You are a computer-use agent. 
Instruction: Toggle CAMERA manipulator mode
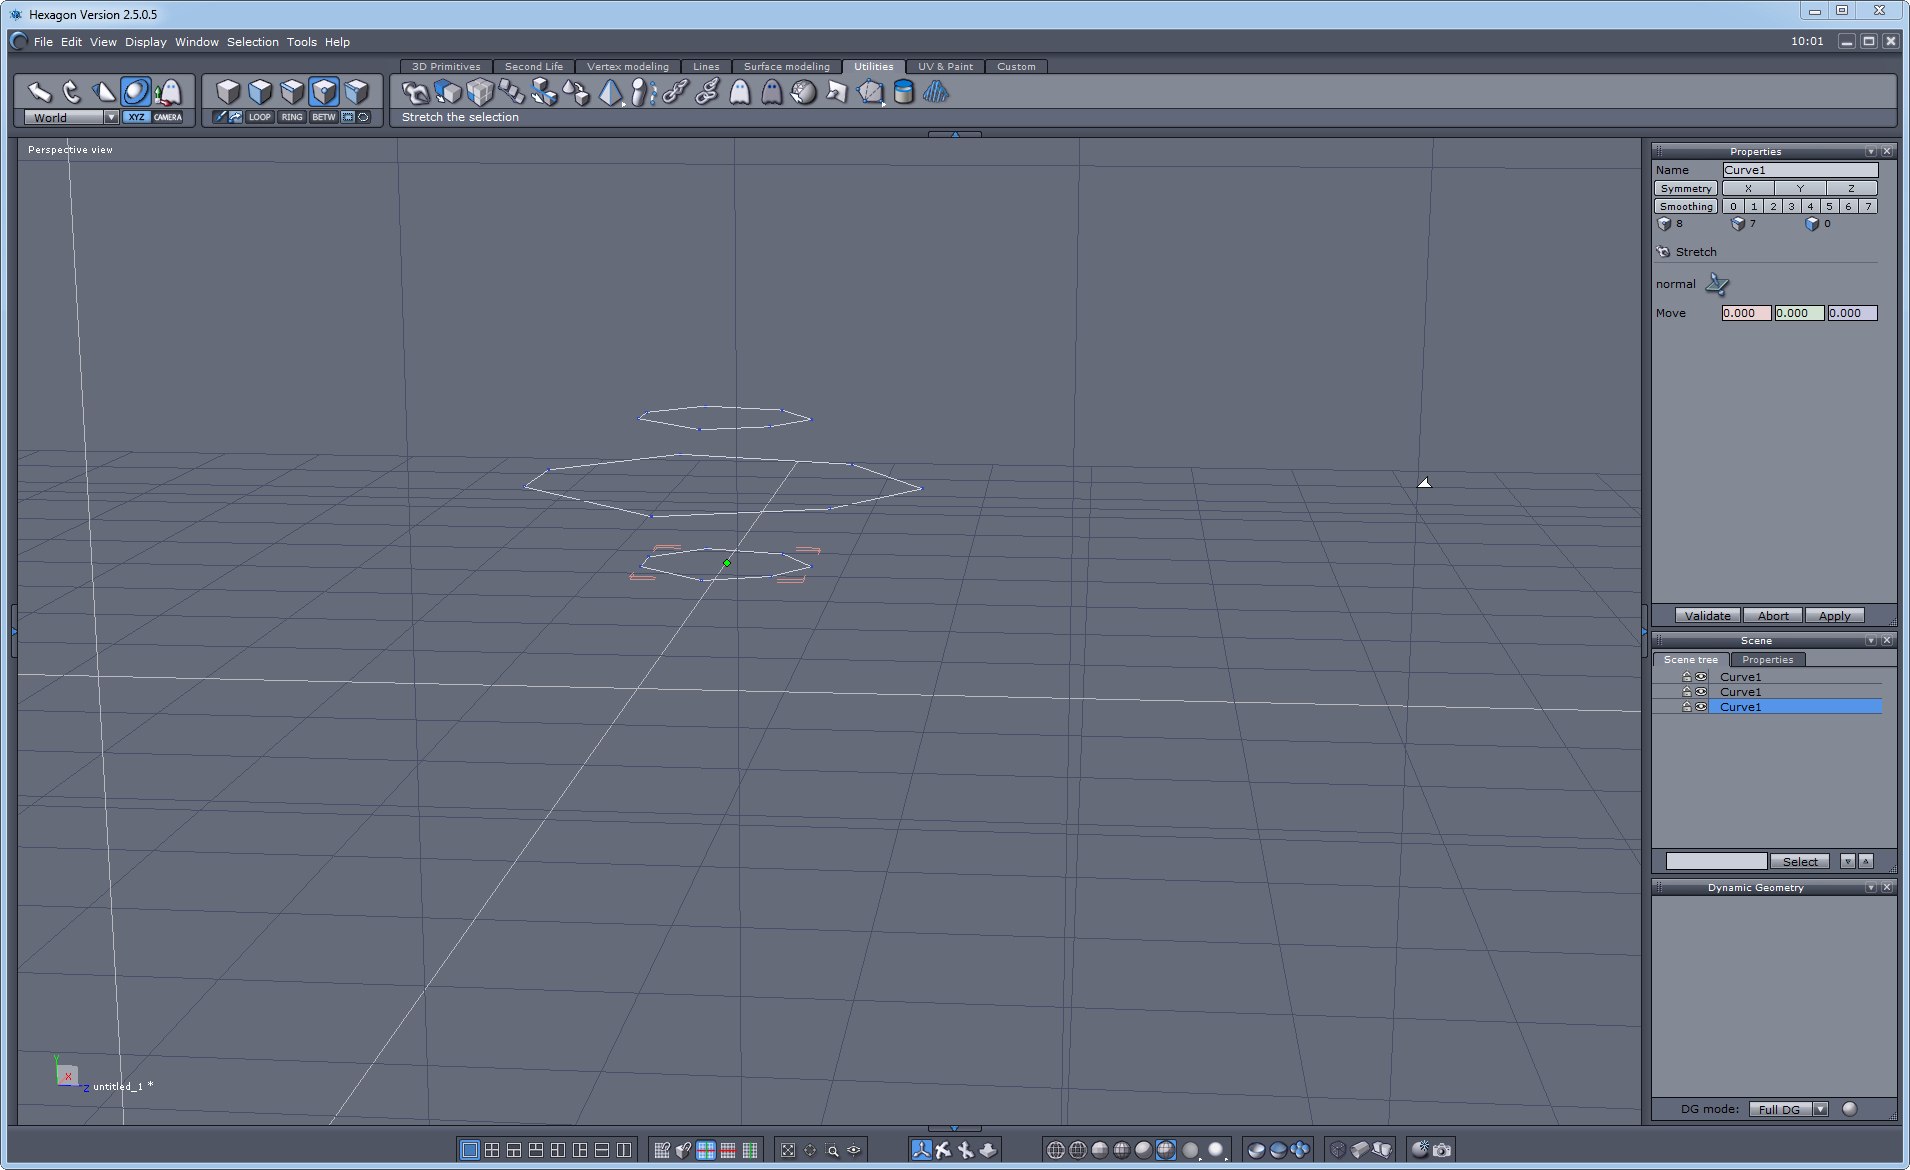tap(168, 117)
